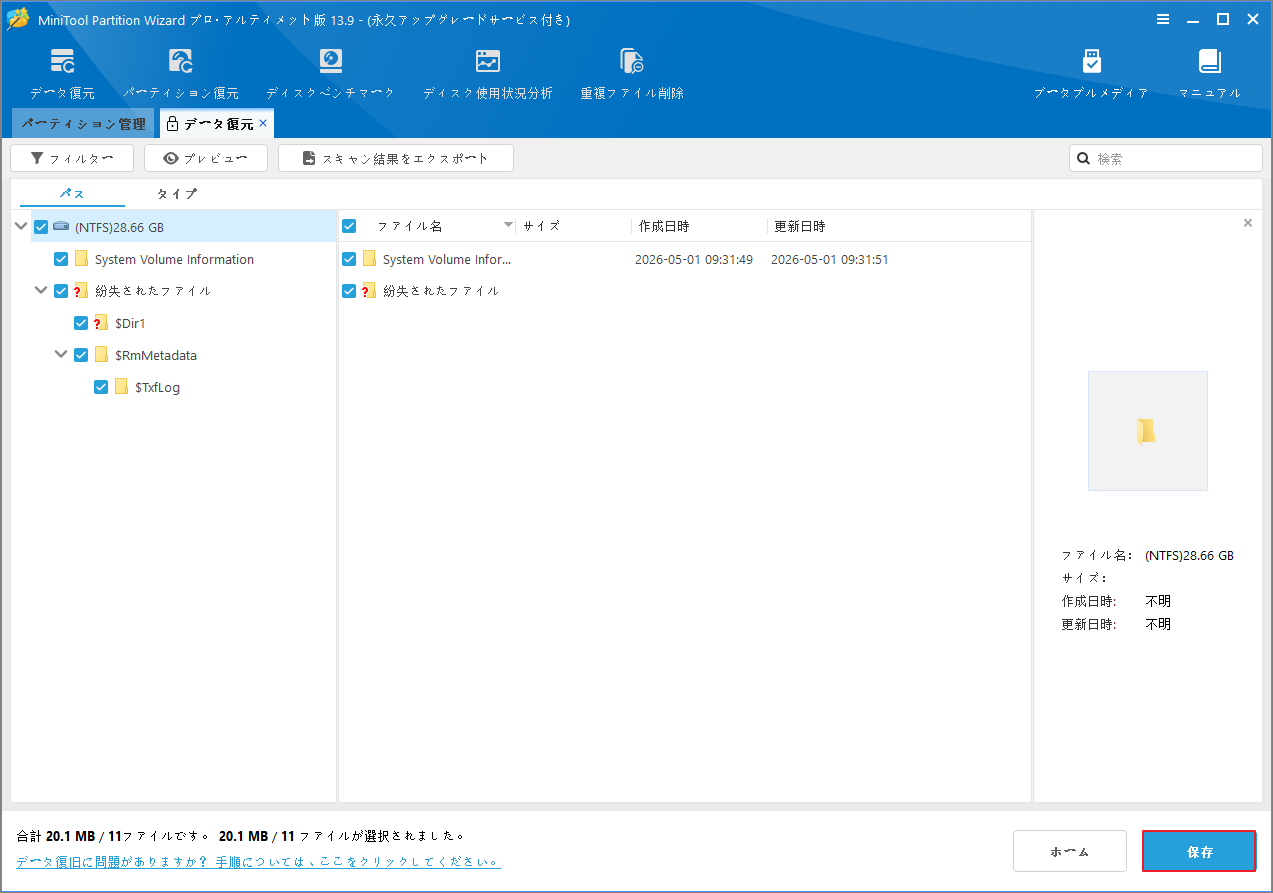Screen dimensions: 1273x893
Task: Click the hamburger menu icon in title bar
Action: tap(1163, 19)
